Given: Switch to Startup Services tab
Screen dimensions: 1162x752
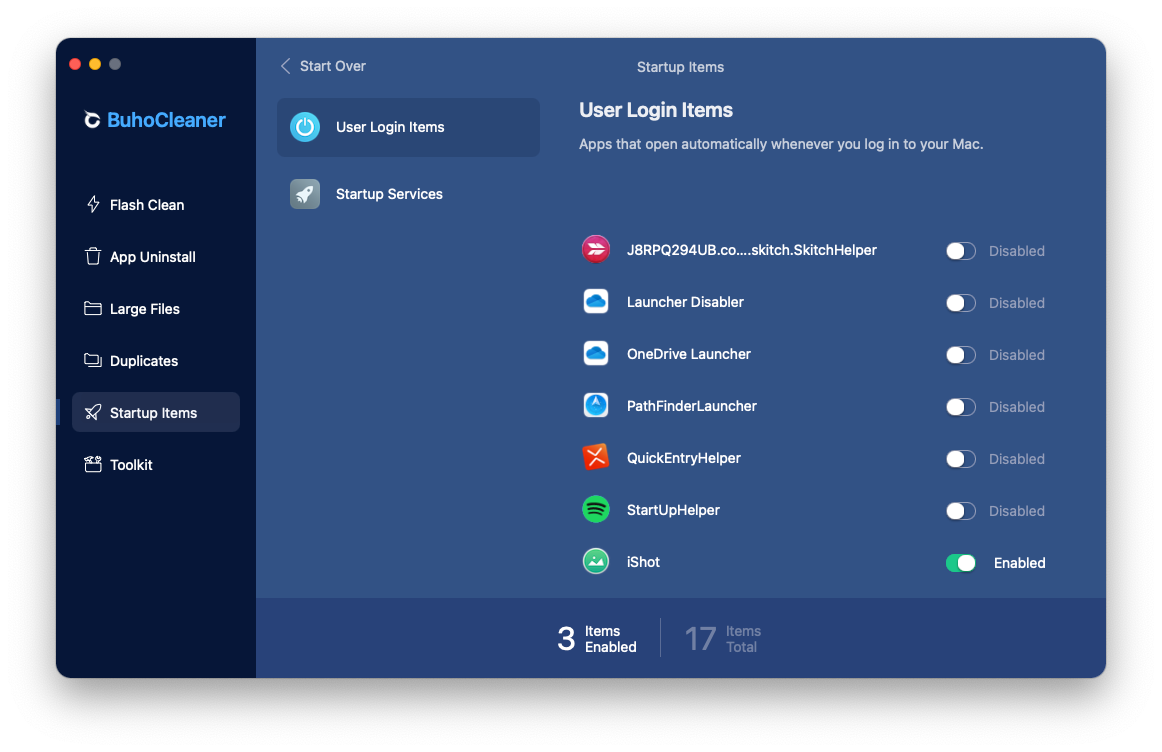Looking at the screenshot, I should [408, 194].
